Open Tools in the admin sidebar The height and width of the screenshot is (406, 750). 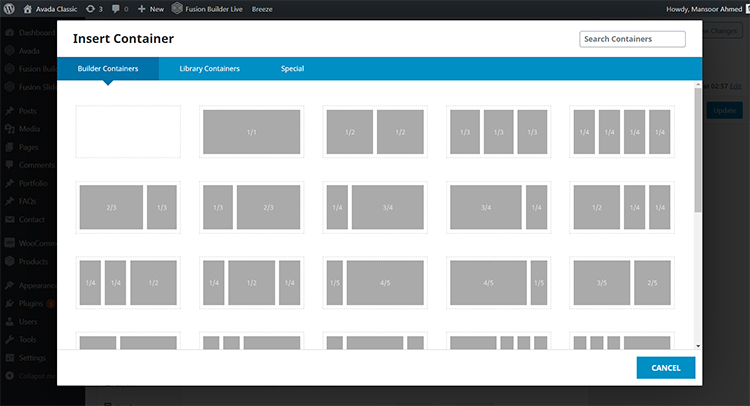pyautogui.click(x=22, y=340)
